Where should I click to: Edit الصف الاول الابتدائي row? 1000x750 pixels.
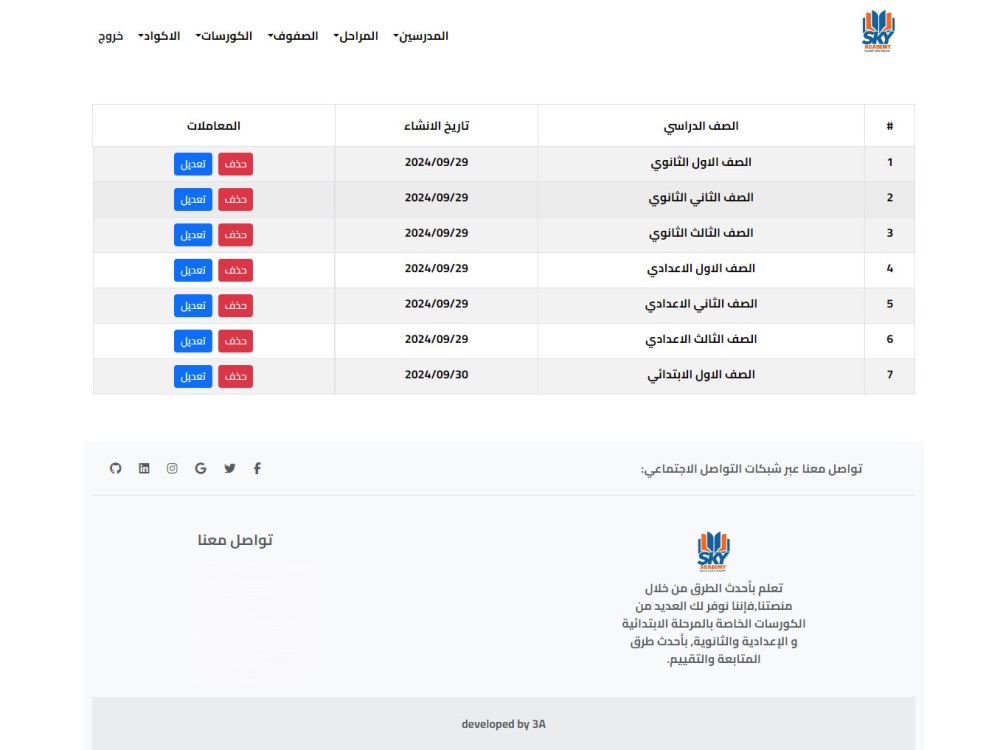click(x=193, y=376)
